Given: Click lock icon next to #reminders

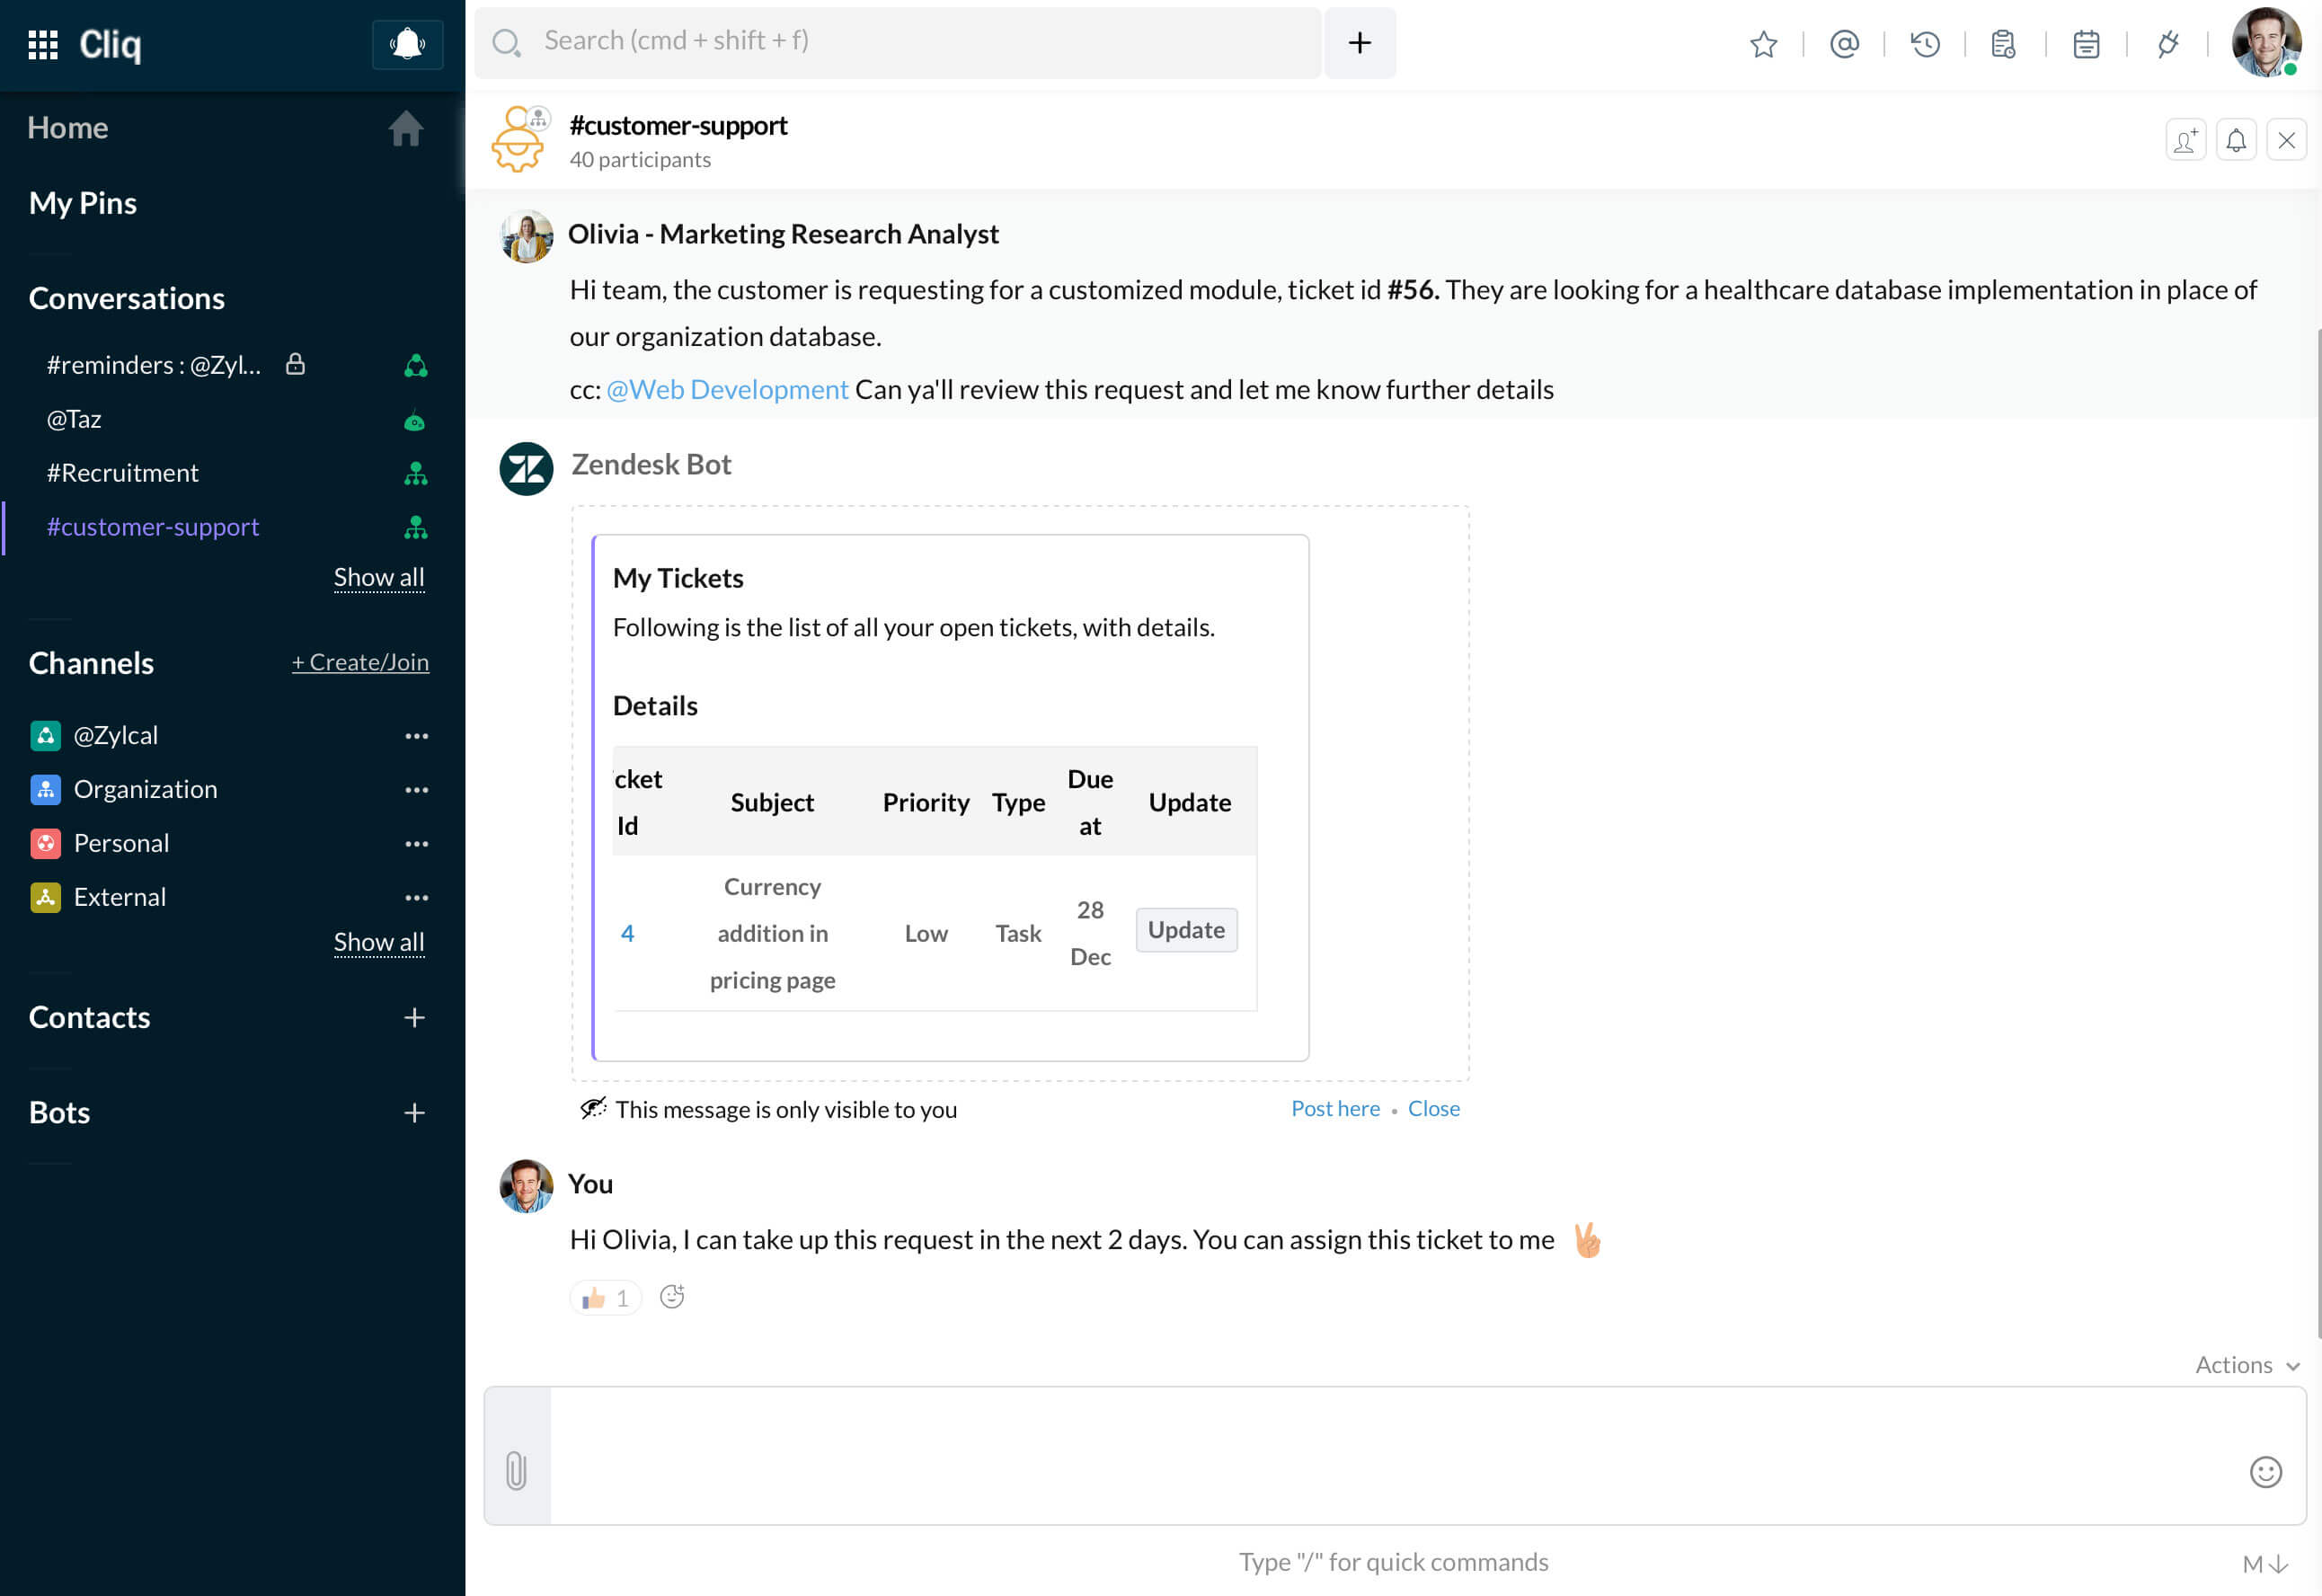Looking at the screenshot, I should 295,364.
